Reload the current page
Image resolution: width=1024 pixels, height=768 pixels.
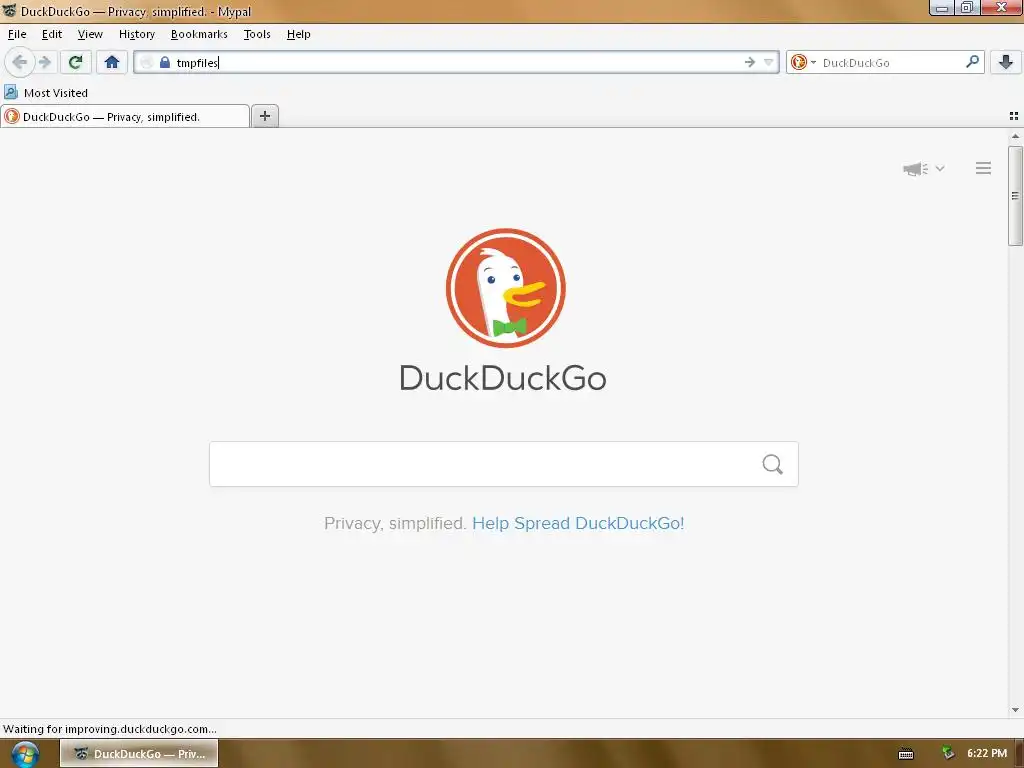75,63
